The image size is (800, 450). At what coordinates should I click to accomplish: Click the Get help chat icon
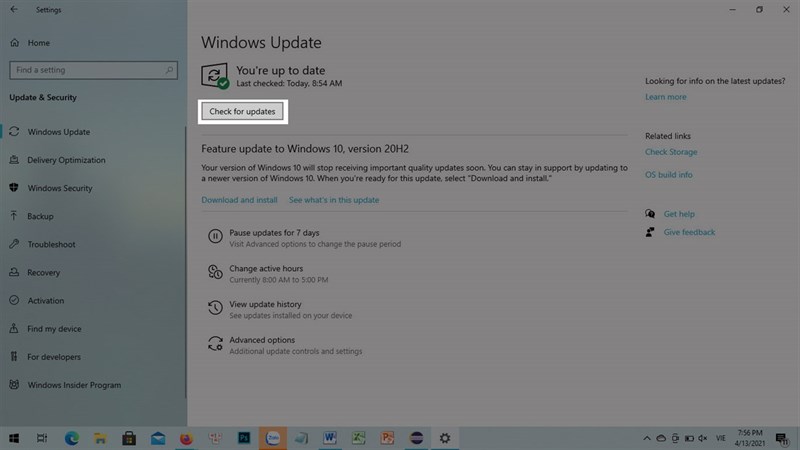pyautogui.click(x=649, y=214)
